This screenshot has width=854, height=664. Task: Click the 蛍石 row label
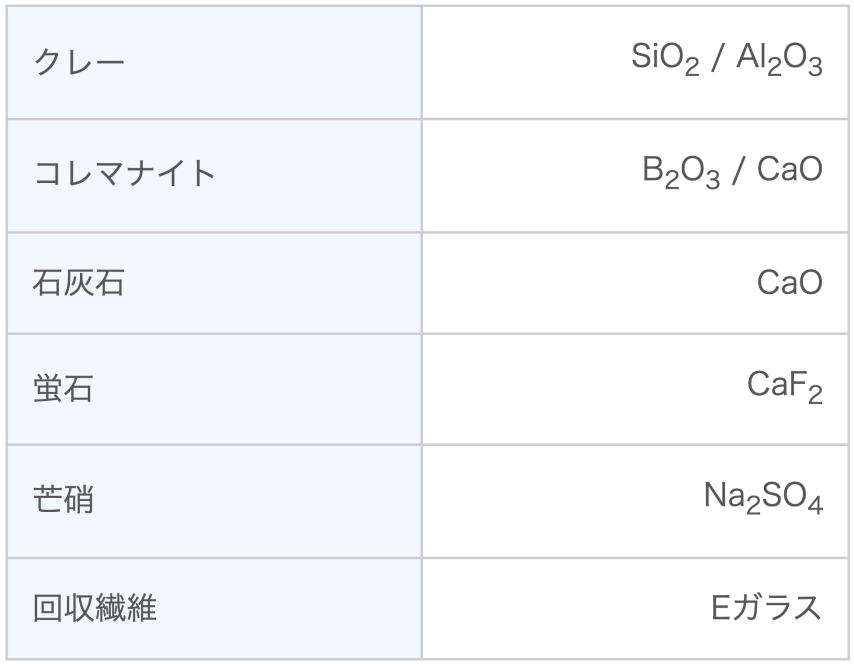pyautogui.click(x=64, y=389)
